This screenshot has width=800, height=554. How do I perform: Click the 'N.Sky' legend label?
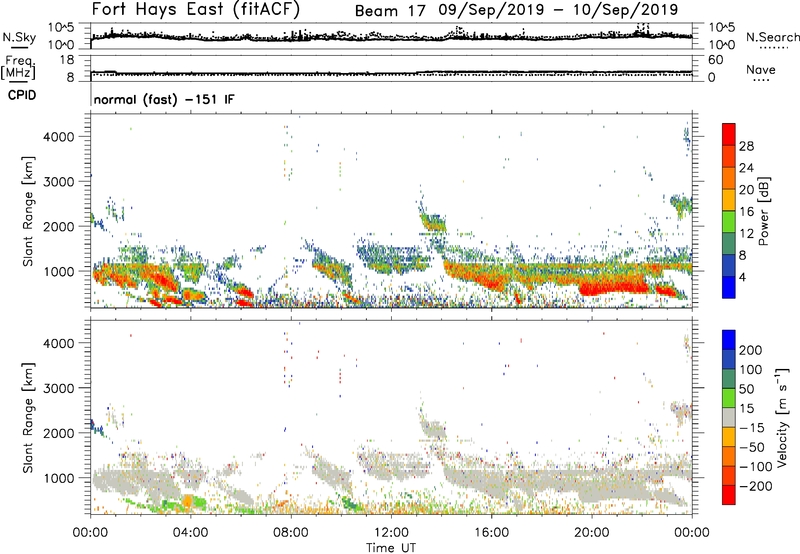tap(19, 37)
